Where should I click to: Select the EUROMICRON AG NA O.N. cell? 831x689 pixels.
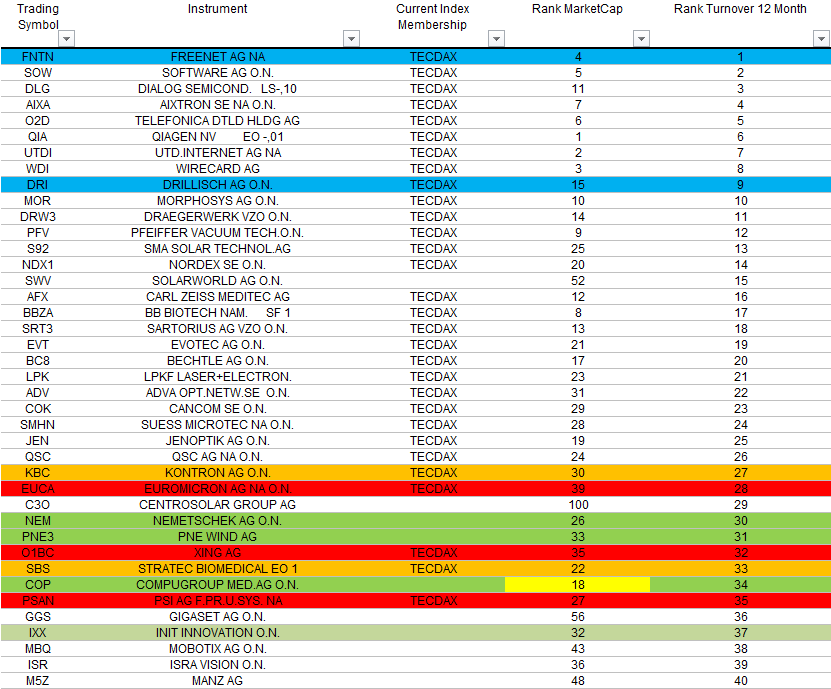tap(218, 489)
